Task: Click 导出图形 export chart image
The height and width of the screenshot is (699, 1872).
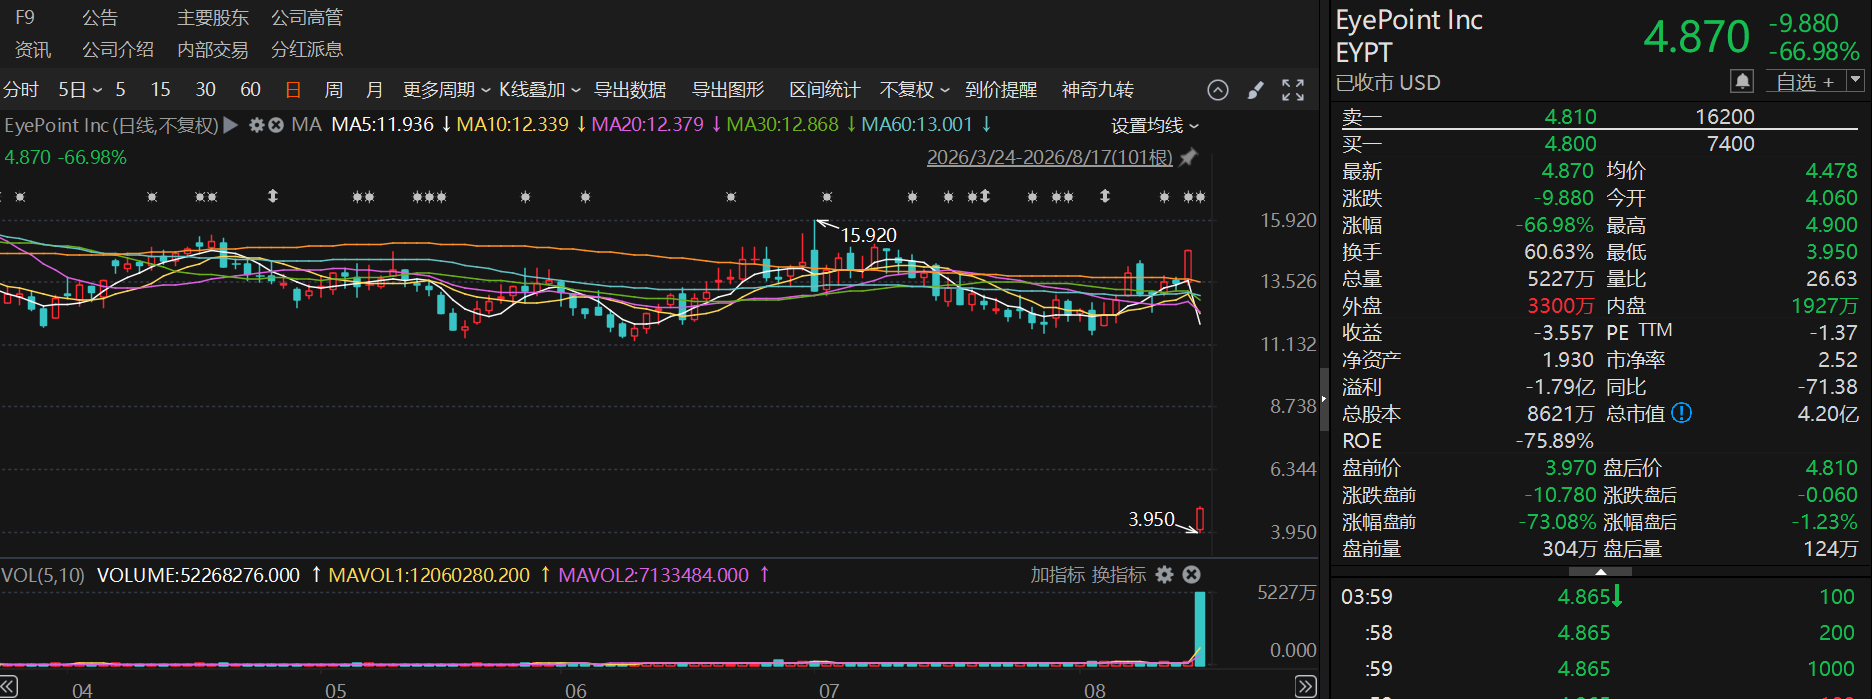Action: tap(728, 90)
